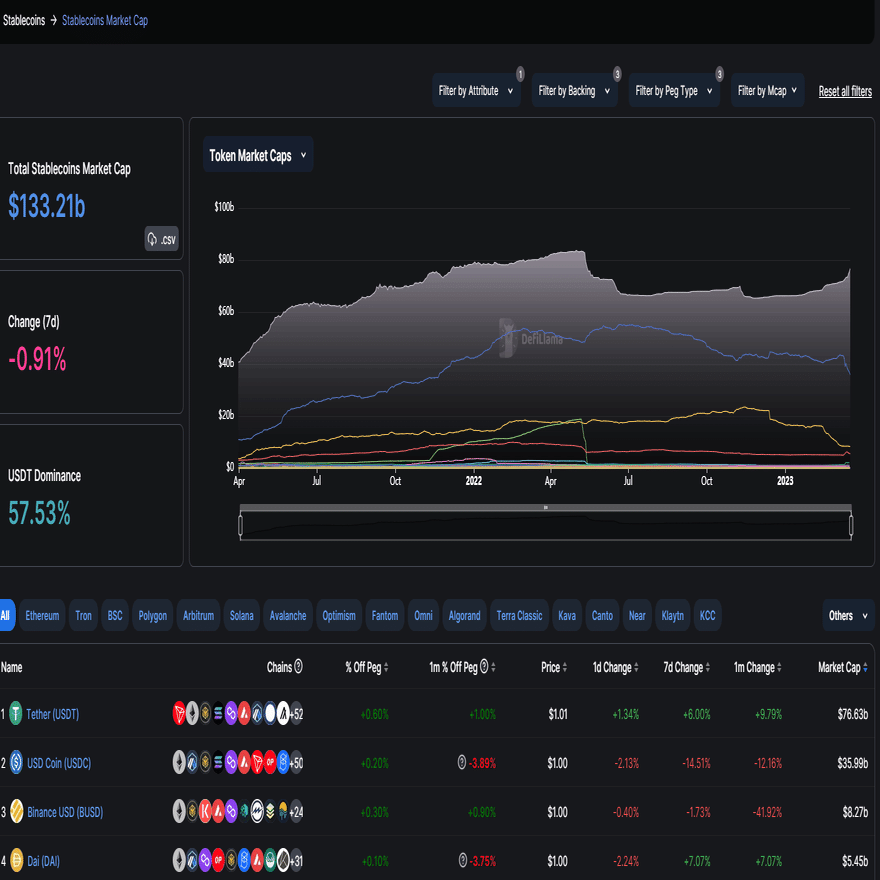Click the tooltip icon beside 1m % Off Peg
Image resolution: width=880 pixels, height=880 pixels.
pos(486,667)
